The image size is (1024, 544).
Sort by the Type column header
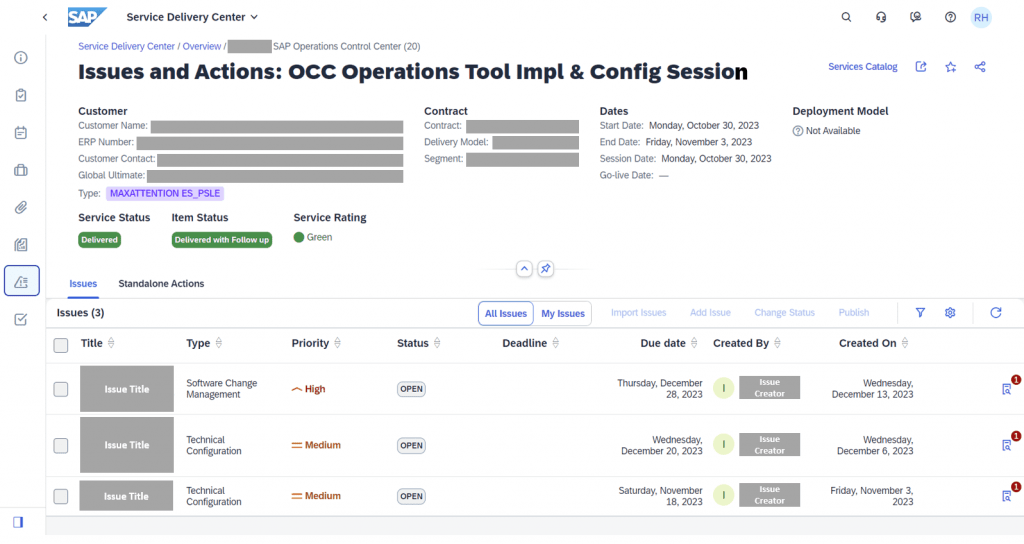(204, 344)
